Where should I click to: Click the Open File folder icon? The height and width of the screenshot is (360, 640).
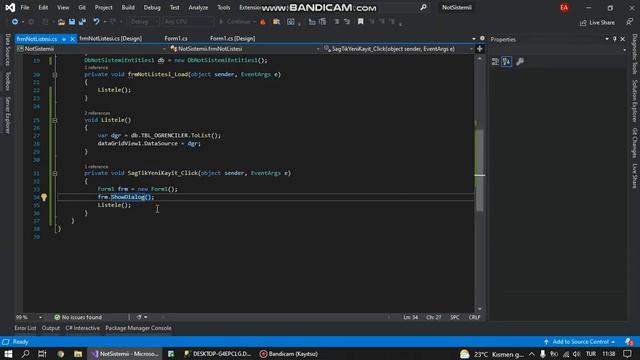click(61, 22)
